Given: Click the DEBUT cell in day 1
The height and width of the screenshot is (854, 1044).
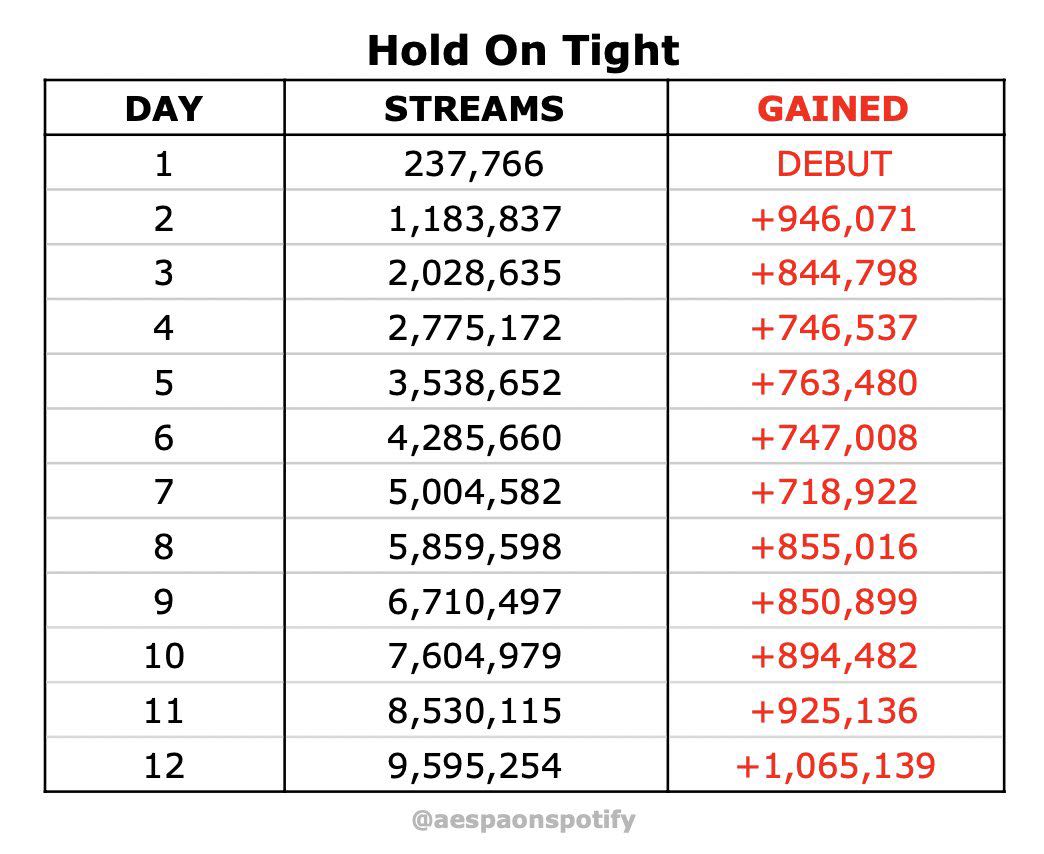Looking at the screenshot, I should pyautogui.click(x=834, y=164).
